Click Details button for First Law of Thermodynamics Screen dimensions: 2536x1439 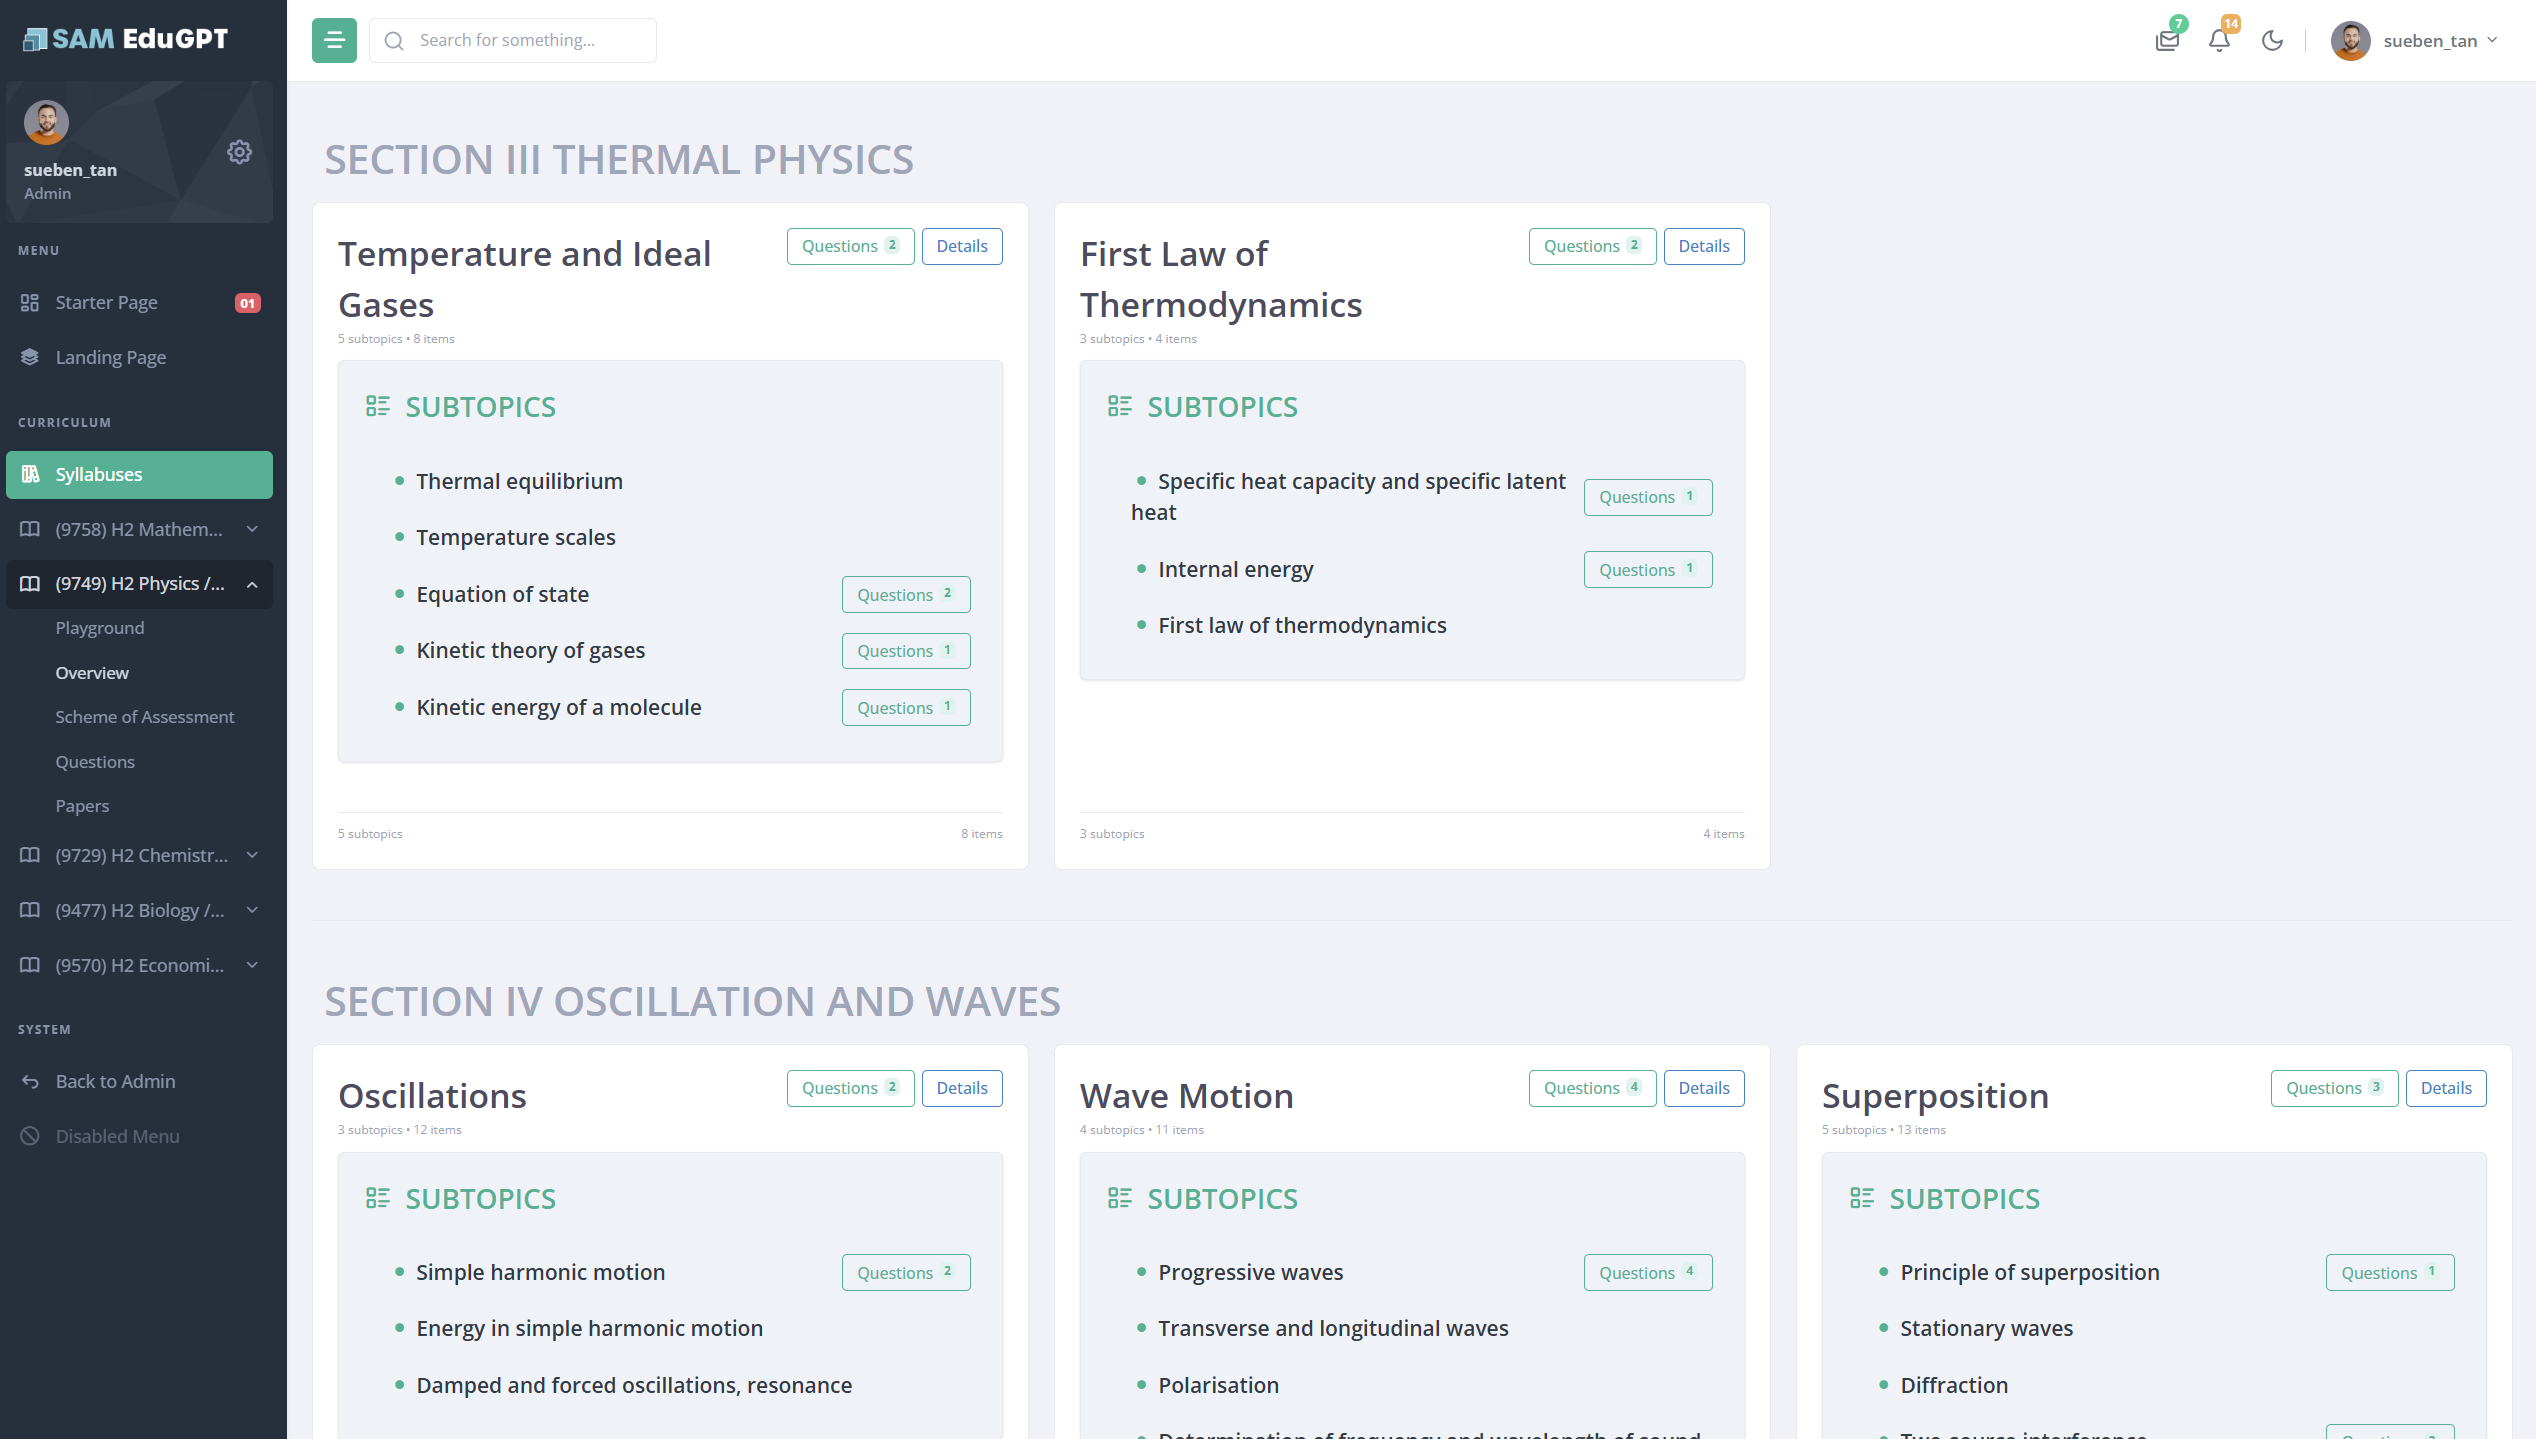pos(1703,246)
